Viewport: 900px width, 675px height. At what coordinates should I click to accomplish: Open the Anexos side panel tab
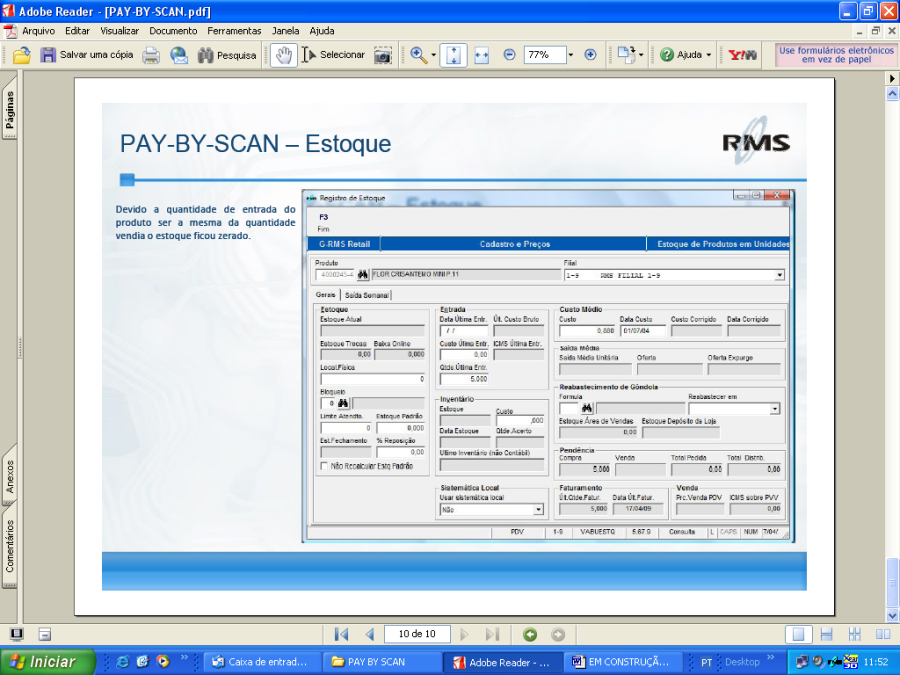[10, 476]
